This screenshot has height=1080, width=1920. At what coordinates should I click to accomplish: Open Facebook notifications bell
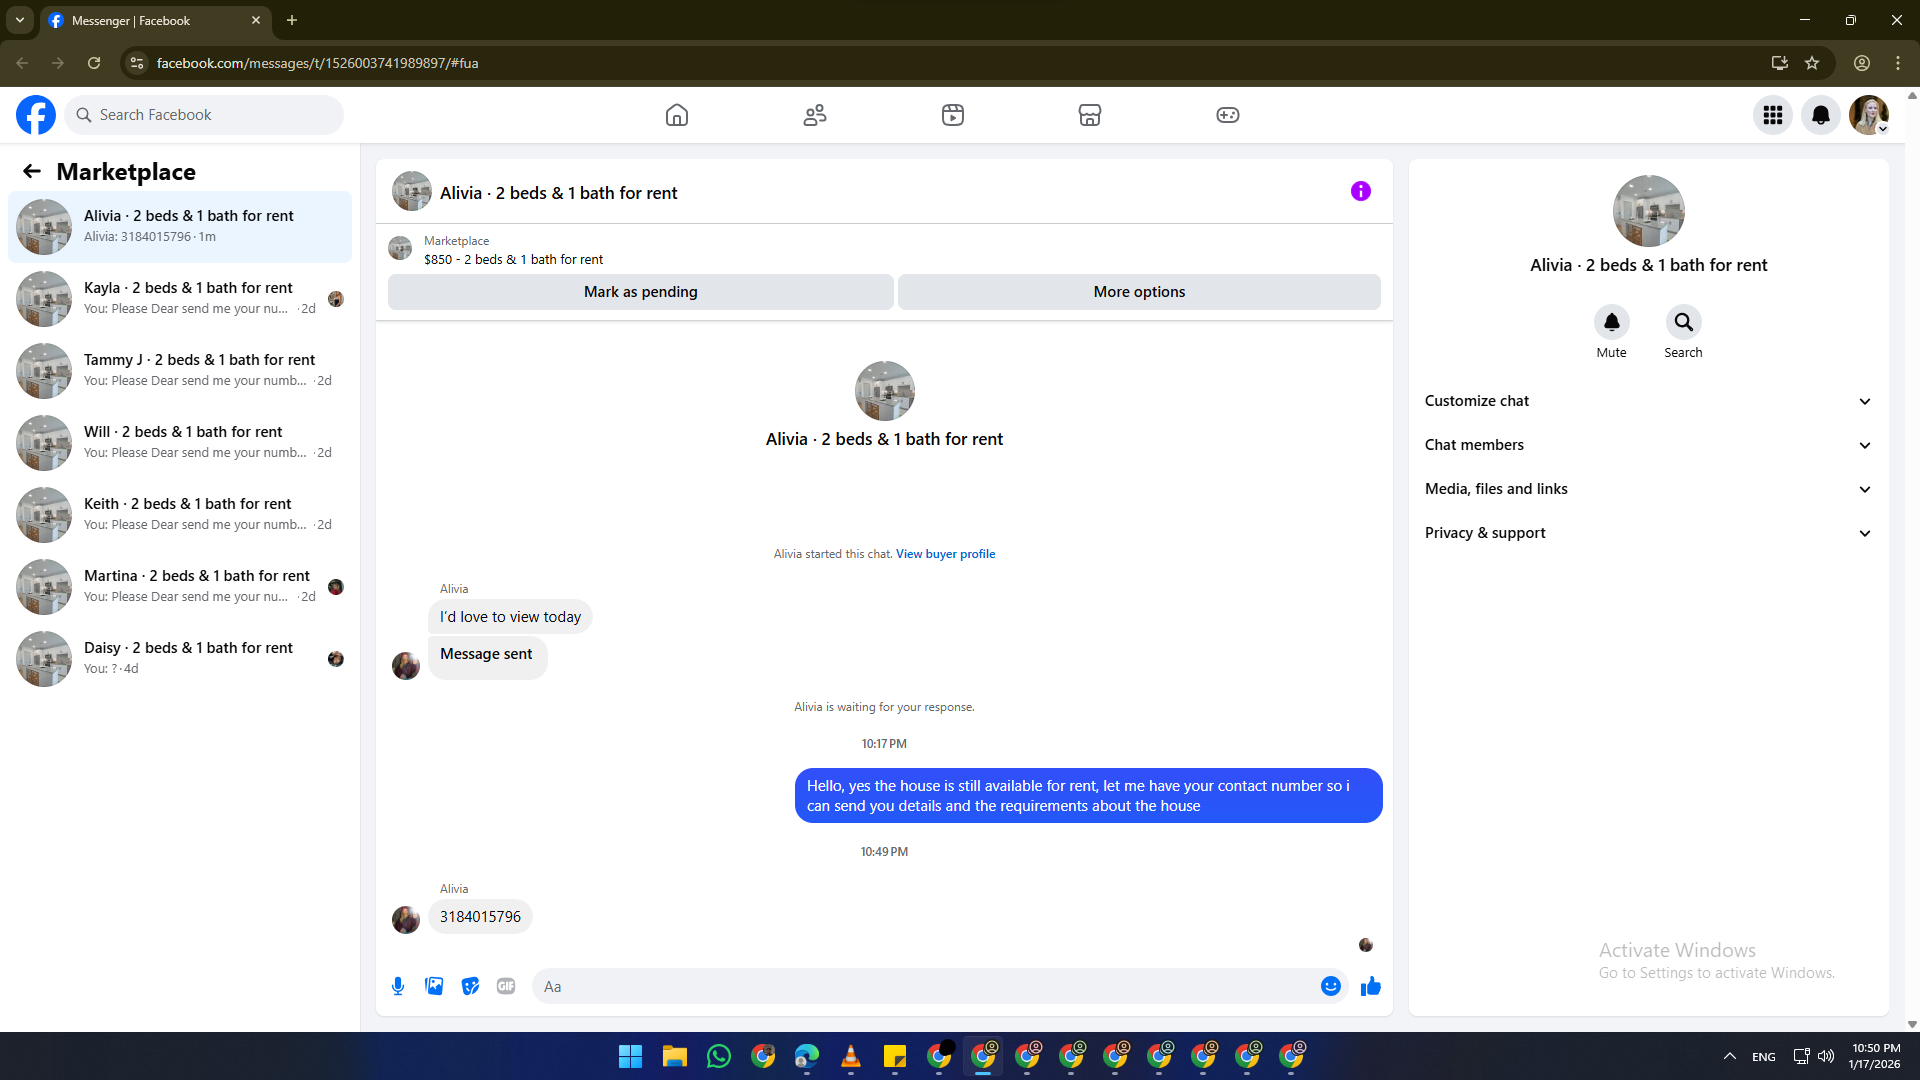1820,115
